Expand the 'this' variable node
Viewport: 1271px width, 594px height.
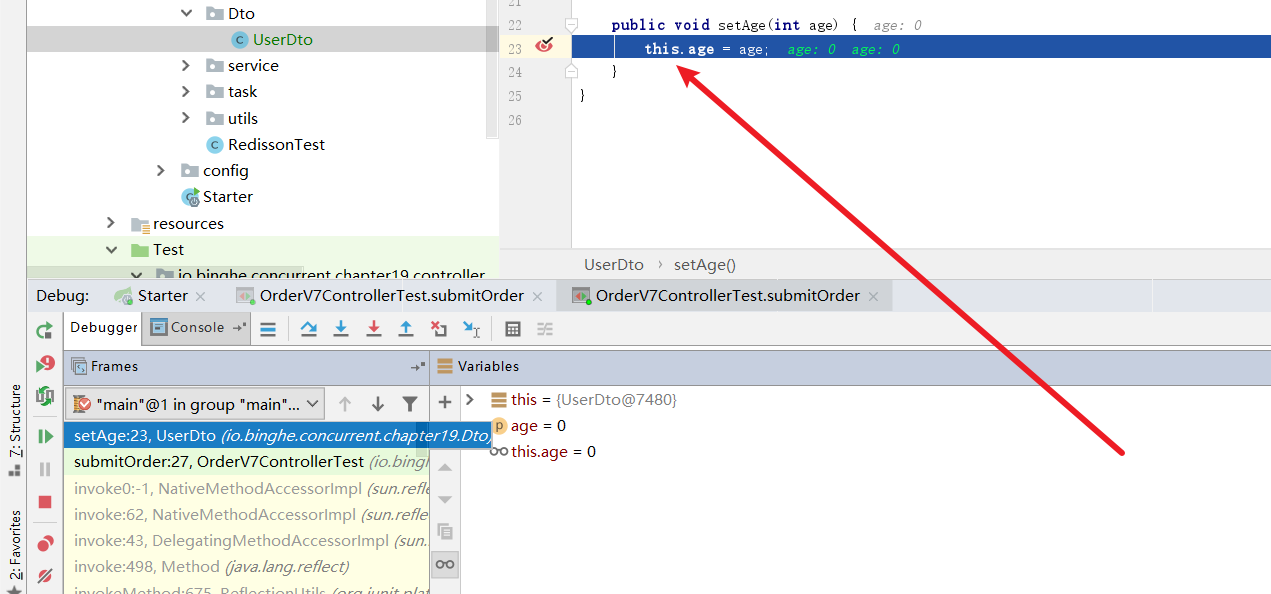470,400
